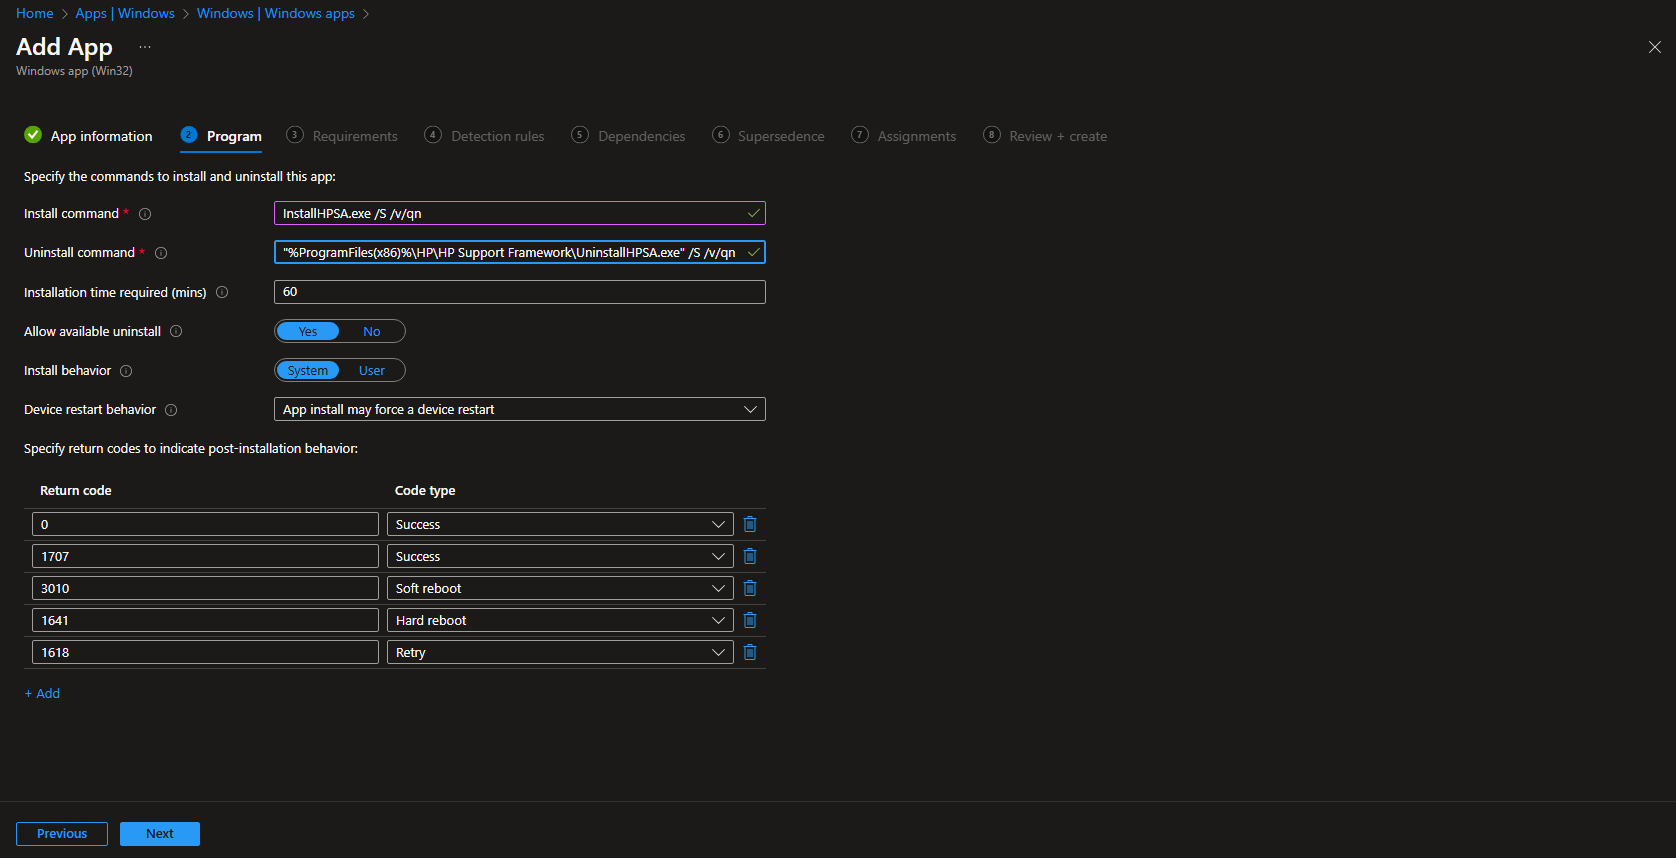The width and height of the screenshot is (1676, 858).
Task: Open the Device restart behavior dropdown
Action: (x=519, y=410)
